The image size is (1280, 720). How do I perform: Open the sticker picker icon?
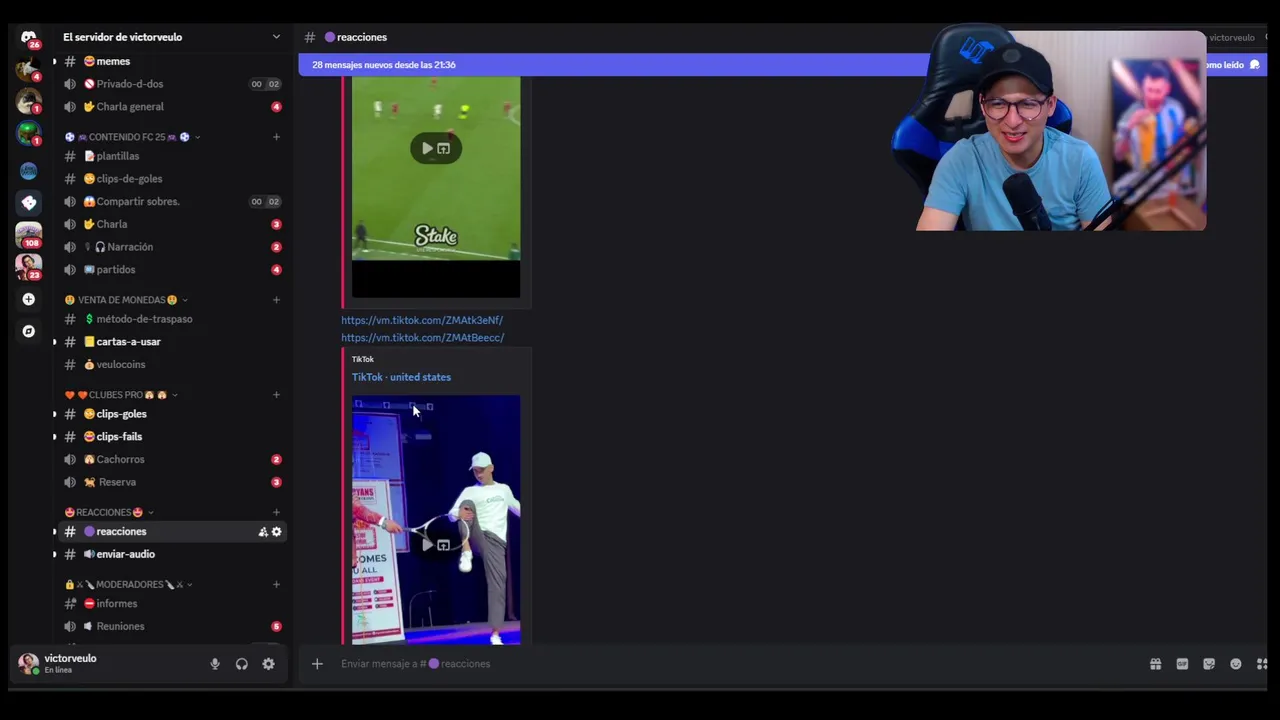click(1209, 664)
